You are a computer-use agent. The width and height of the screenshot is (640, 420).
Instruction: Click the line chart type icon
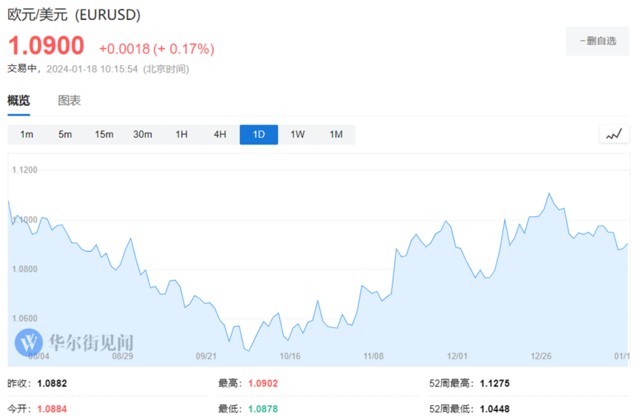[615, 134]
